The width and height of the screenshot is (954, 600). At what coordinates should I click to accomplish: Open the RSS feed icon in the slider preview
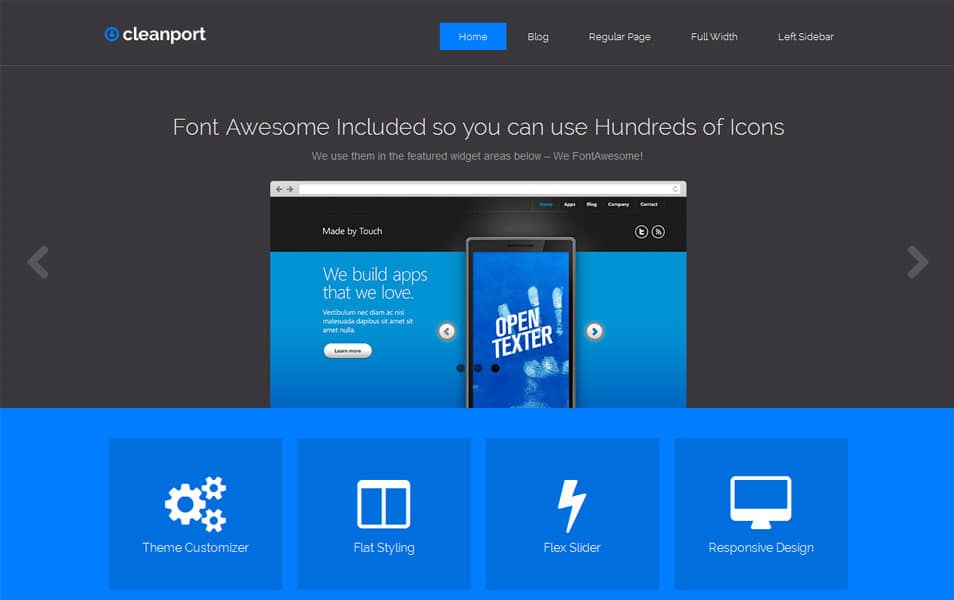pos(658,229)
